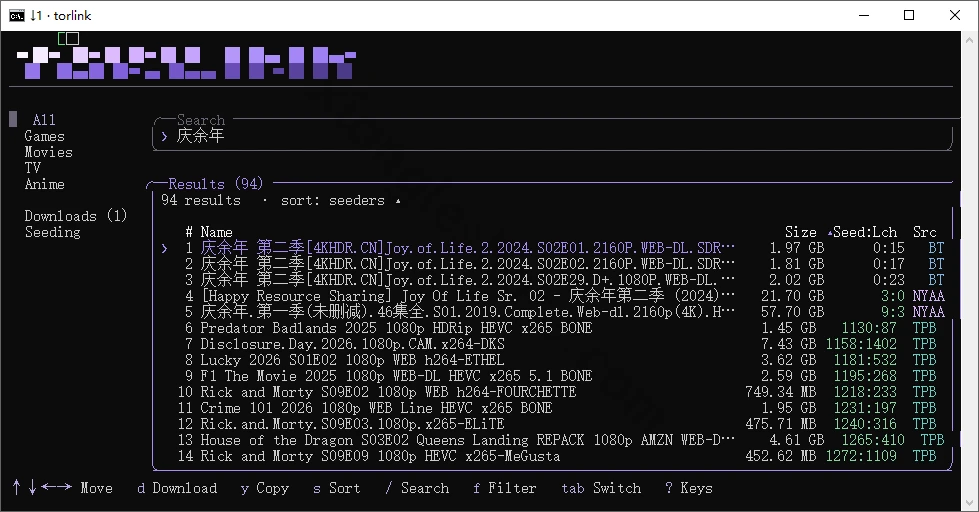This screenshot has width=979, height=512.
Task: Open the Games category
Action: coord(44,135)
